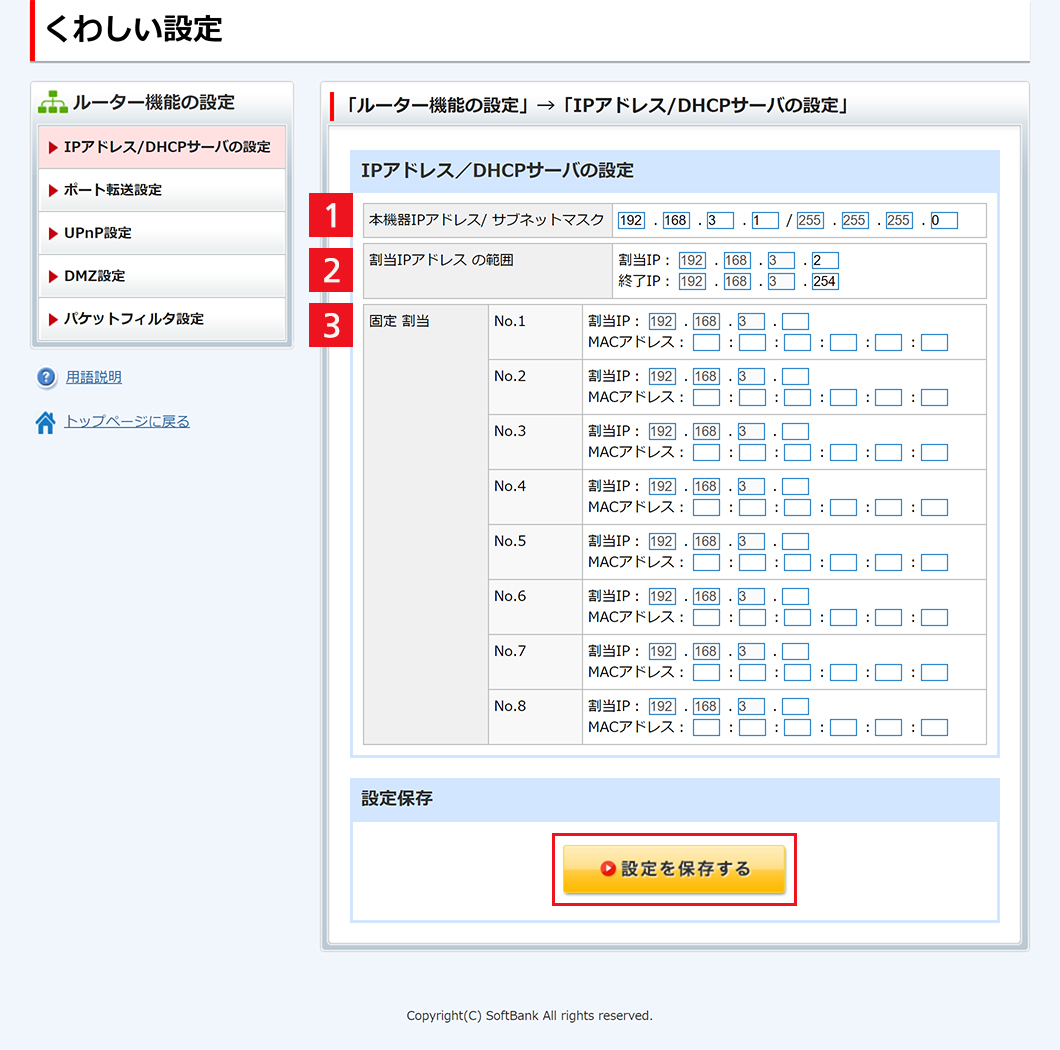Click the くわしい設定 page title

pyautogui.click(x=133, y=29)
